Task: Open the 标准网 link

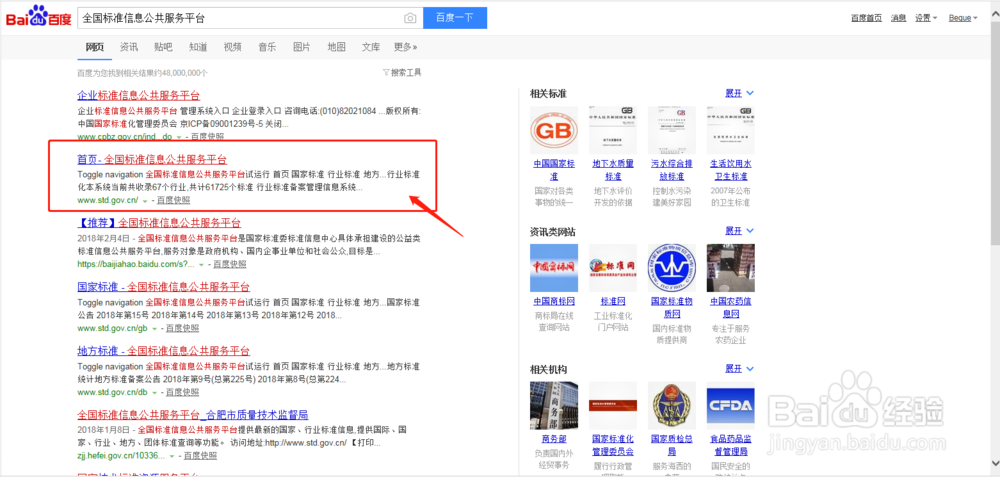Action: click(x=613, y=301)
